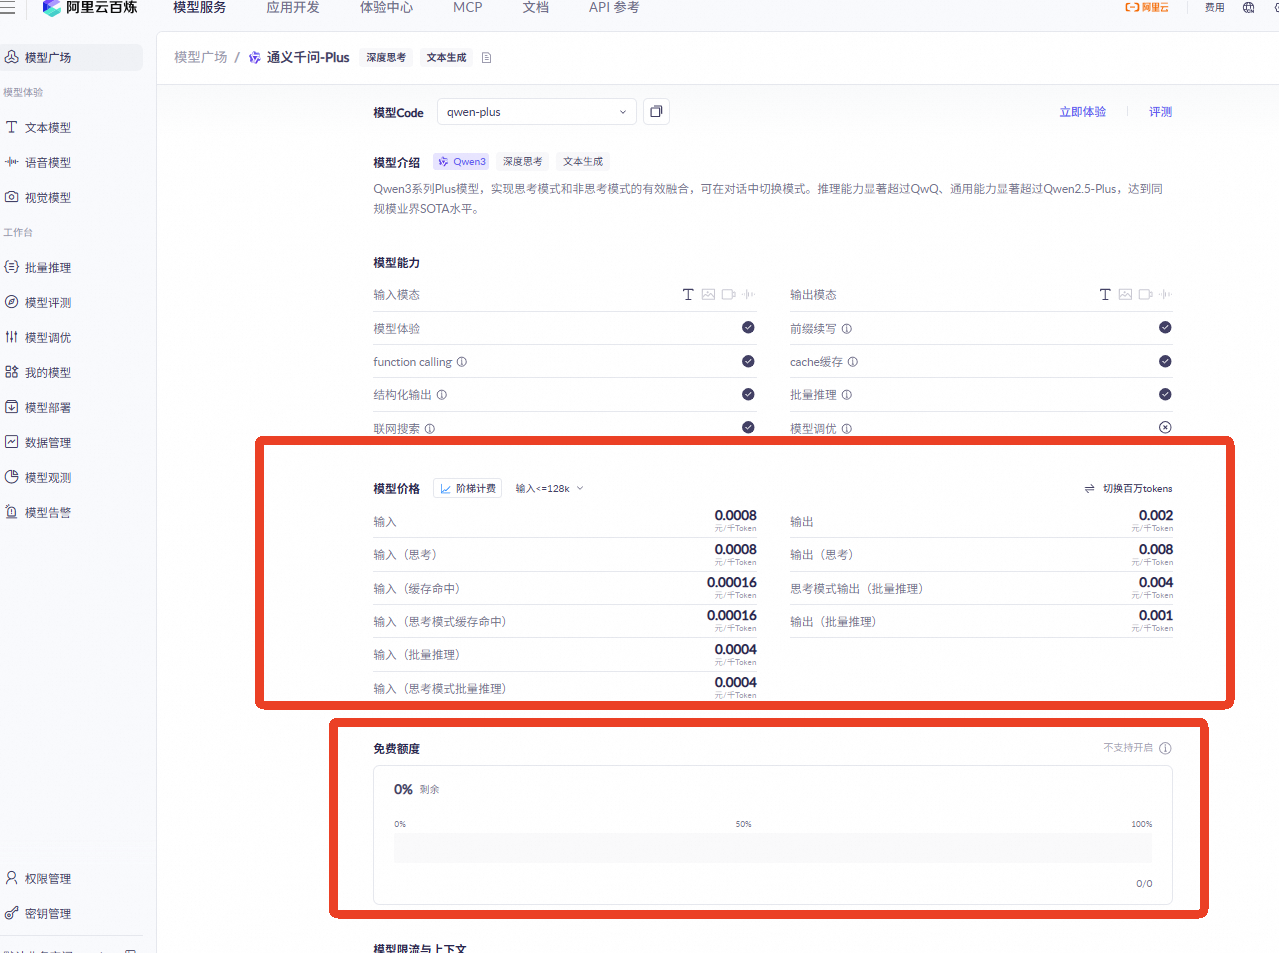Viewport: 1279px width, 953px height.
Task: Open the hamburger menu at top left
Action: 8,8
